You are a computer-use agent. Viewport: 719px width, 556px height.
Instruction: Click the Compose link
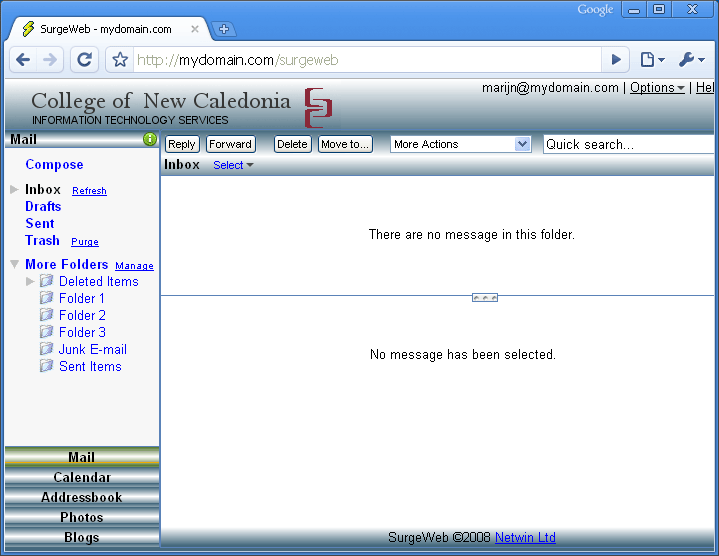pyautogui.click(x=54, y=164)
